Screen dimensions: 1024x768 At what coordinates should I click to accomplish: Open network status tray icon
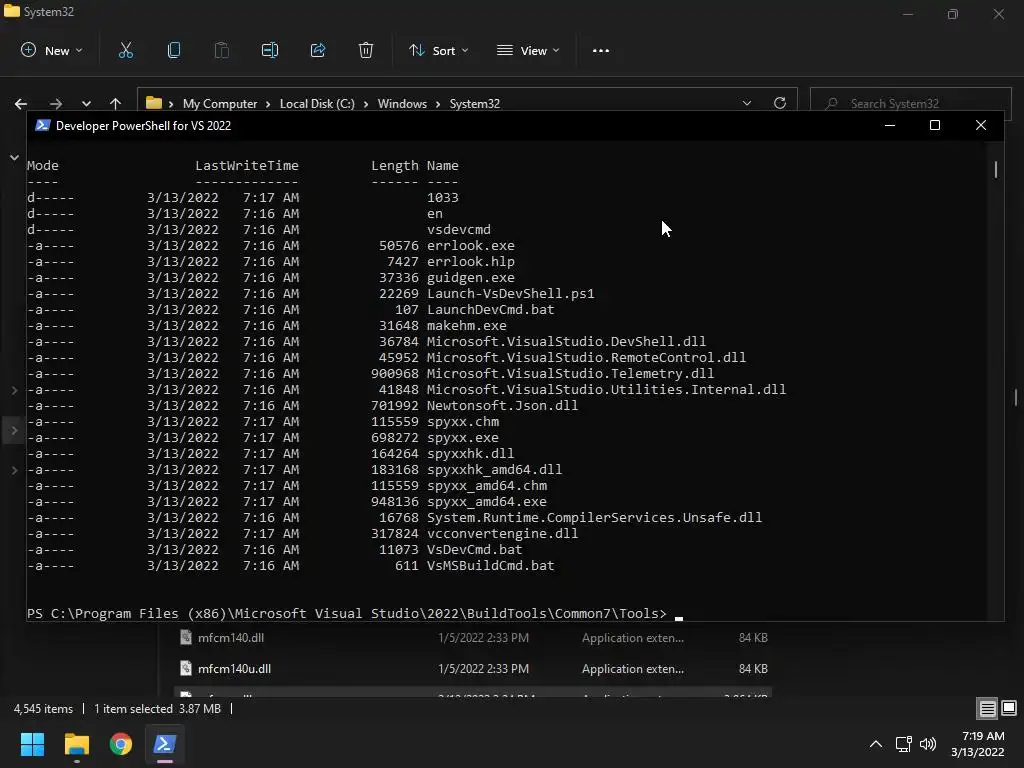[903, 744]
